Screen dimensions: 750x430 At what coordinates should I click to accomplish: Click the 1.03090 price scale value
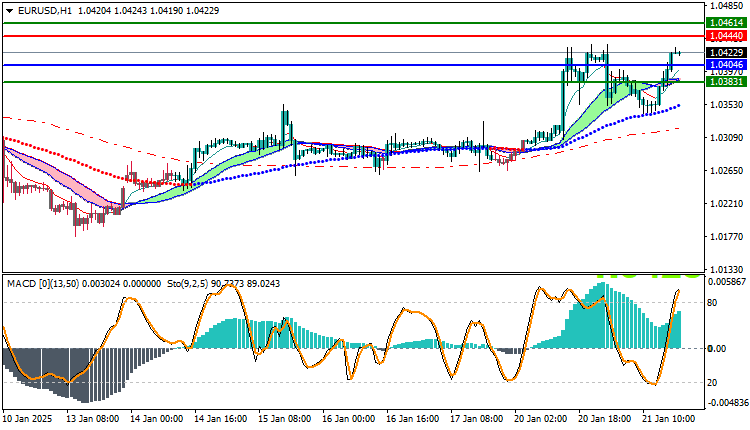click(x=727, y=138)
